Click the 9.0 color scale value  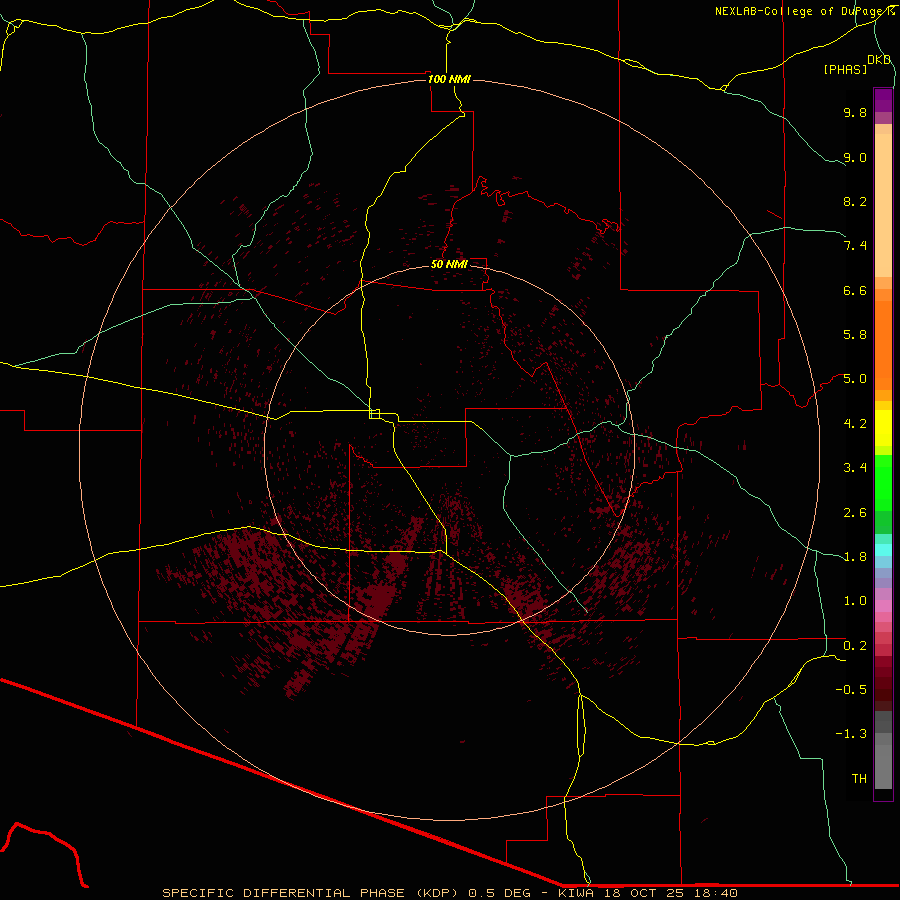(x=855, y=157)
